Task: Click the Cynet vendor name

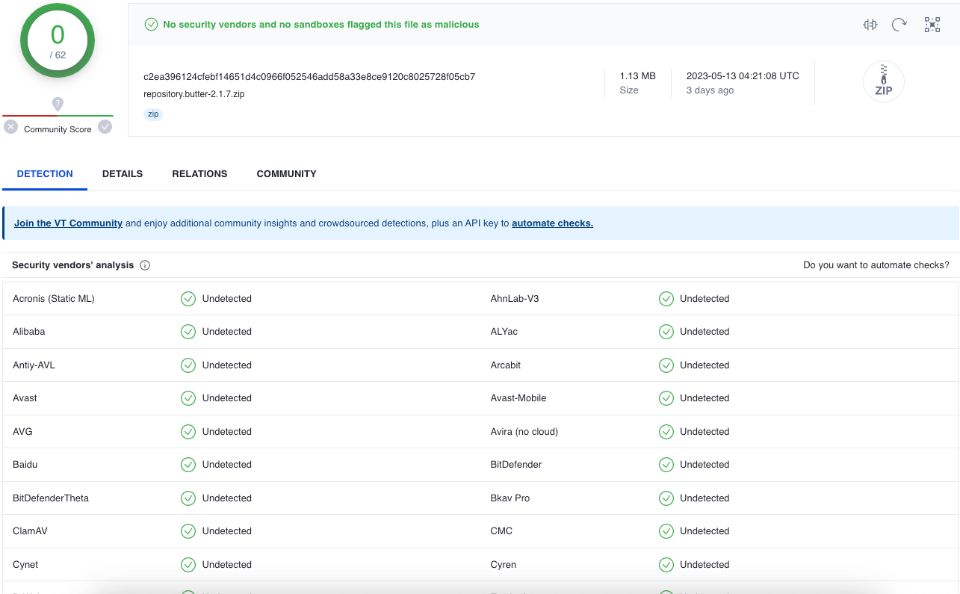Action: click(x=25, y=565)
